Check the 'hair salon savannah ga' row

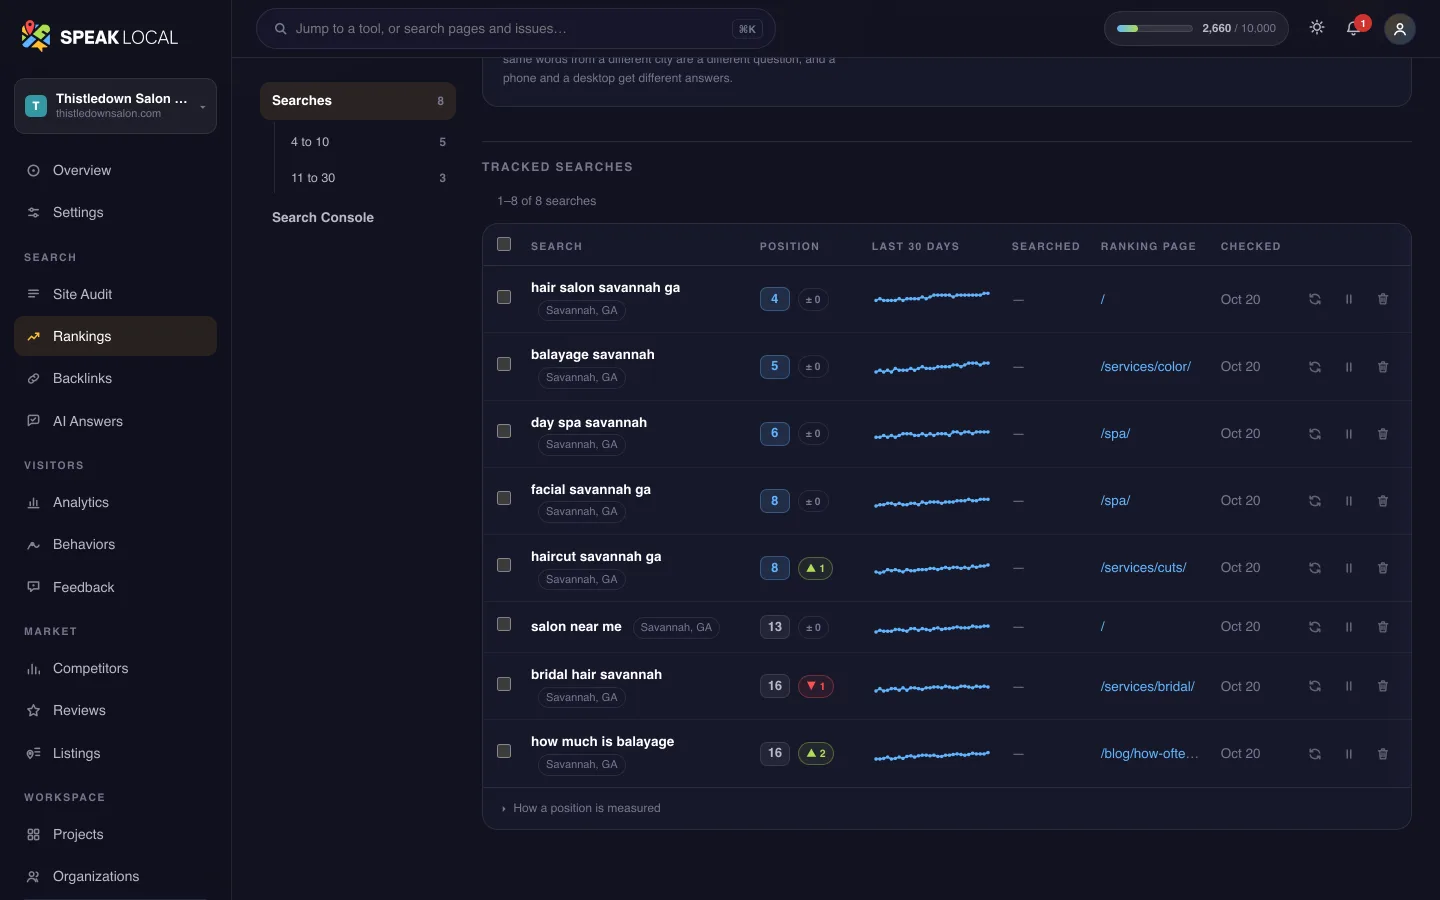click(504, 297)
